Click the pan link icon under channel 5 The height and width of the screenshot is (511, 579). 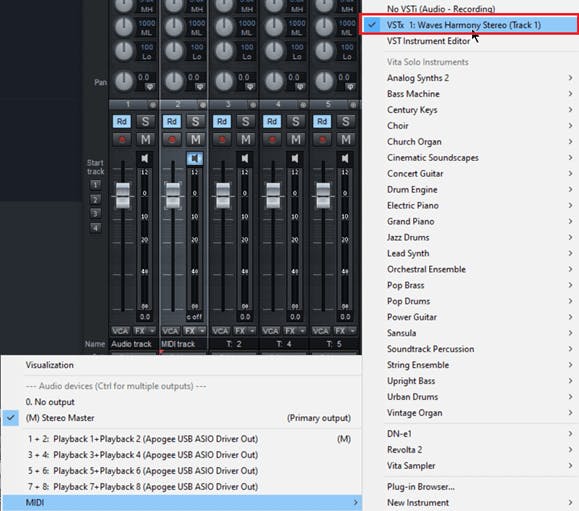point(350,87)
